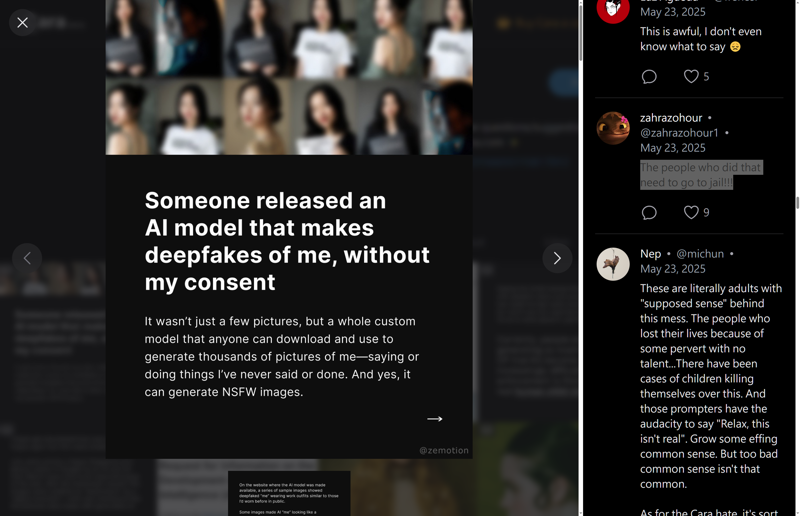Image resolution: width=800 pixels, height=516 pixels.
Task: Click 'This is awful' comment text
Action: [x=701, y=39]
